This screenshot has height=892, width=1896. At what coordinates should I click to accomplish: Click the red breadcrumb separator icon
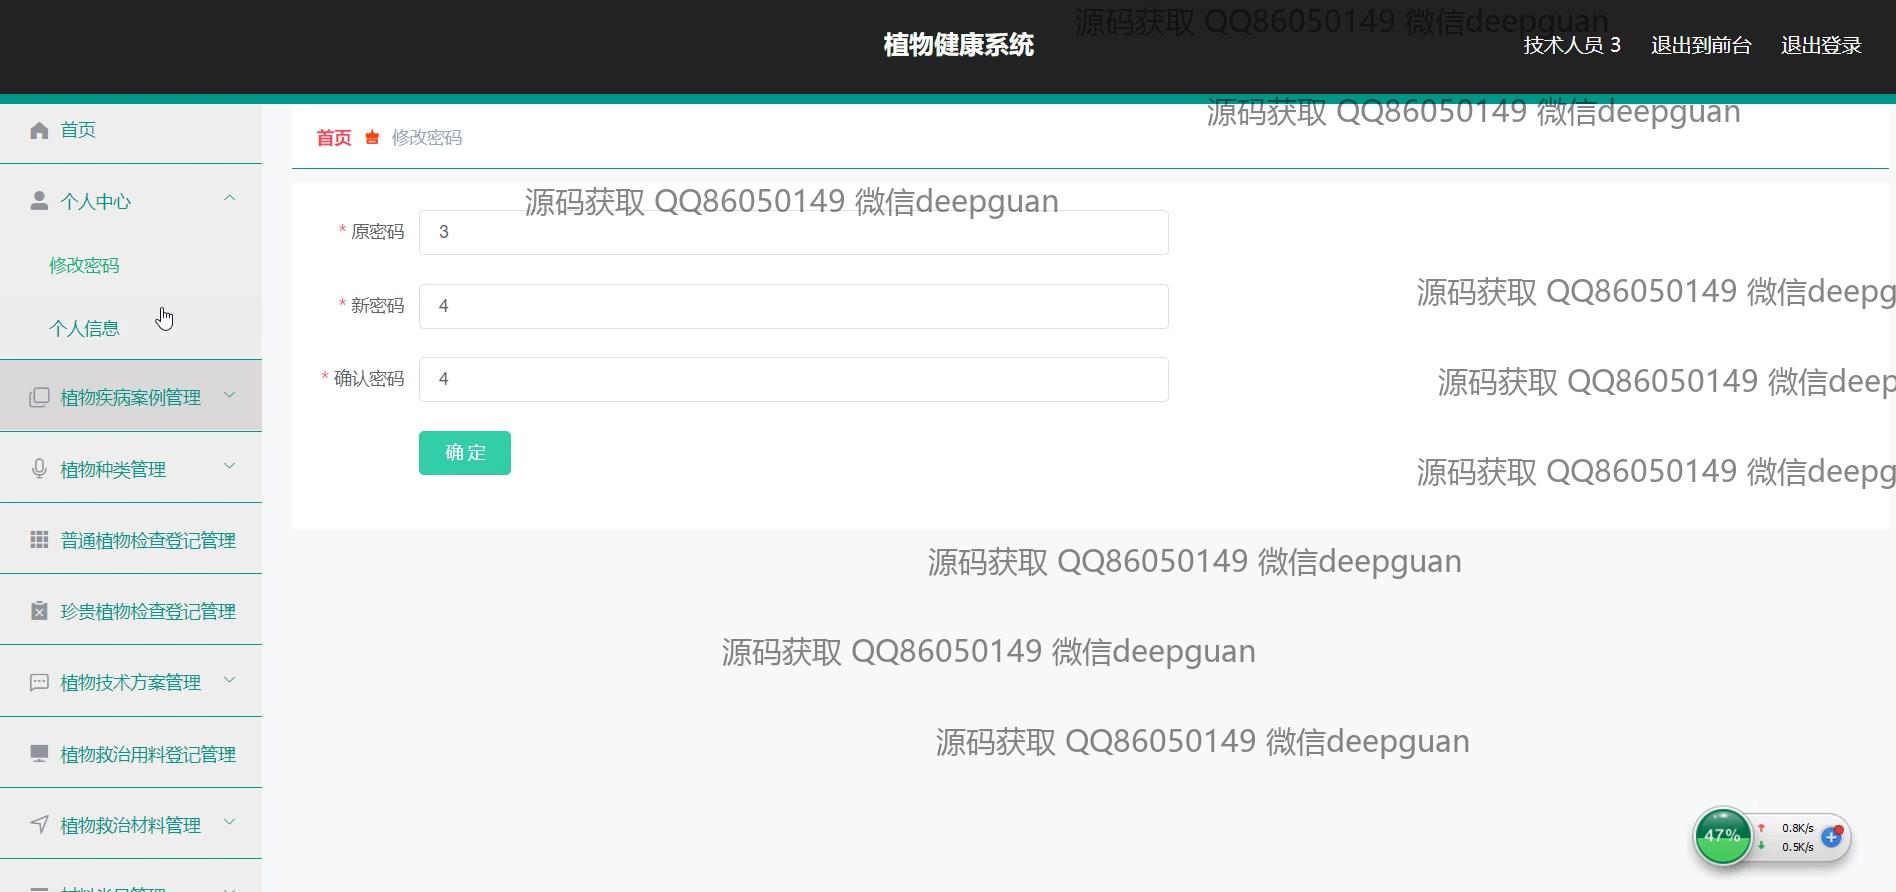372,137
